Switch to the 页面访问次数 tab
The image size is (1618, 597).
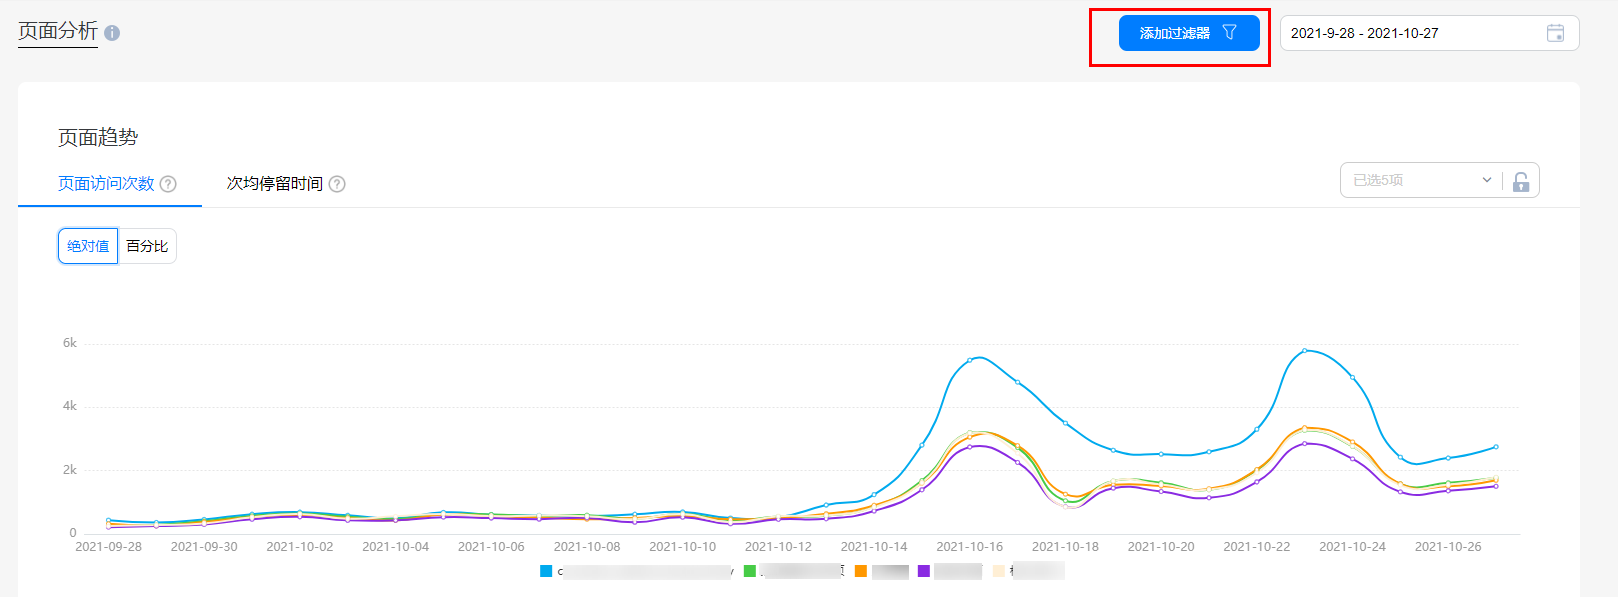(x=106, y=184)
